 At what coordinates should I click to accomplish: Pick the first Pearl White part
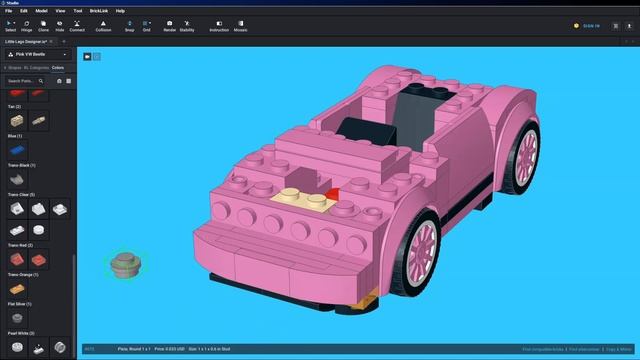coord(17,347)
